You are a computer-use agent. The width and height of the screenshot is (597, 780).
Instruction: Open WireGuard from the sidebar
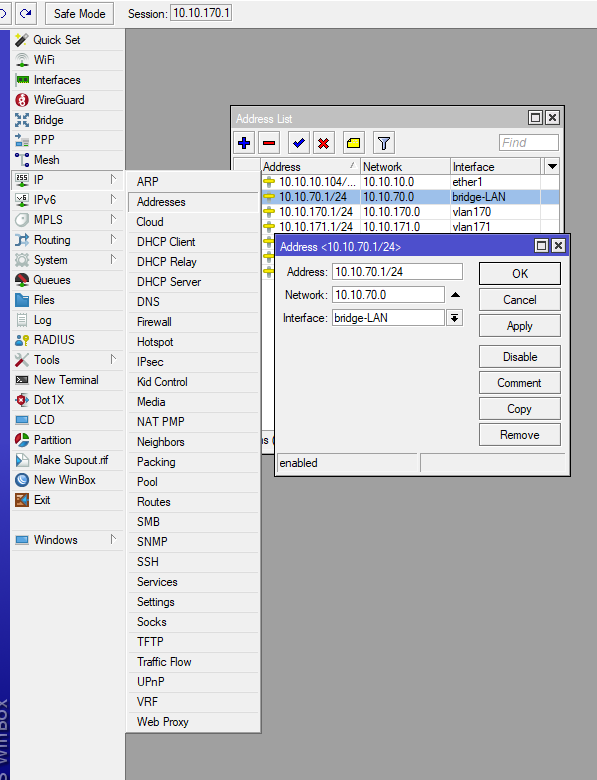[x=59, y=100]
